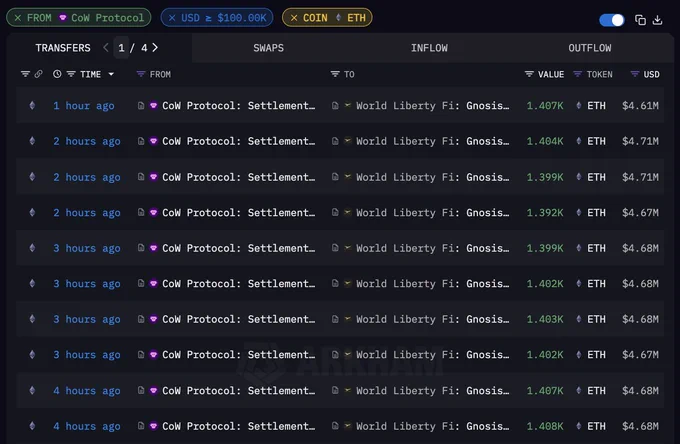Remove the USD ≥ $100.00K filter chip
The height and width of the screenshot is (444, 680).
(172, 18)
